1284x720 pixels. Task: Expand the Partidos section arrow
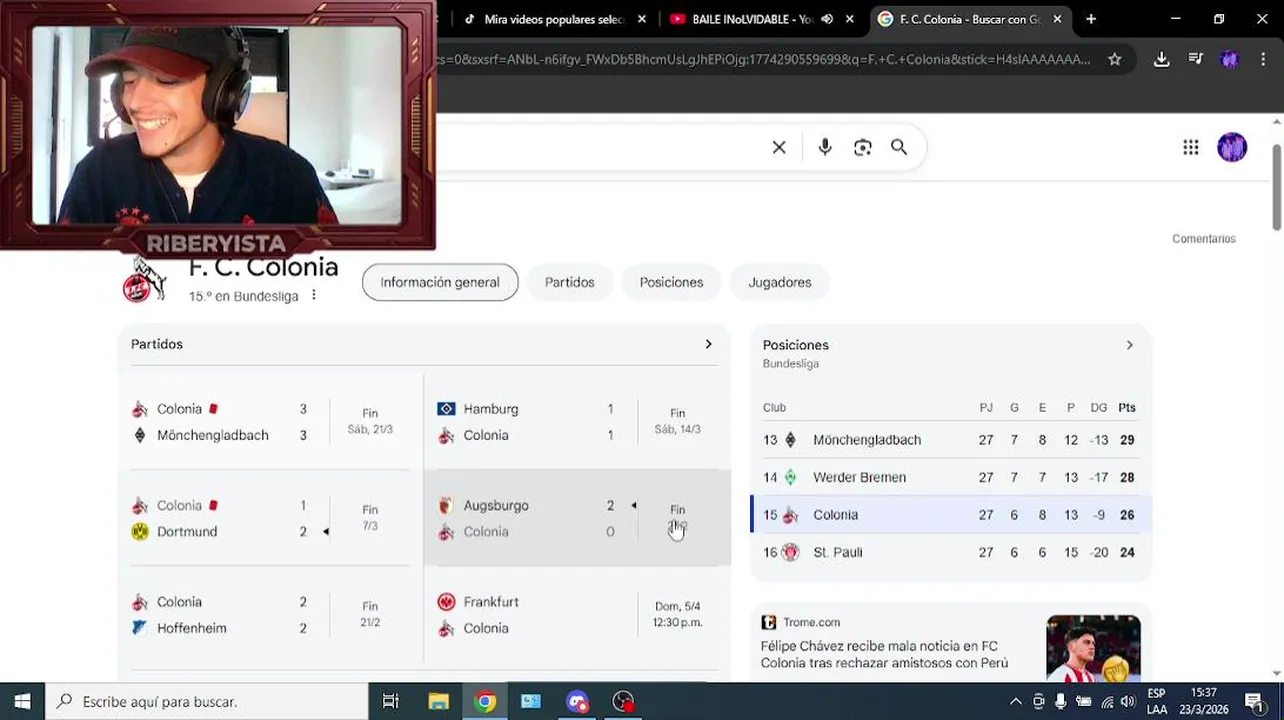[x=708, y=344]
